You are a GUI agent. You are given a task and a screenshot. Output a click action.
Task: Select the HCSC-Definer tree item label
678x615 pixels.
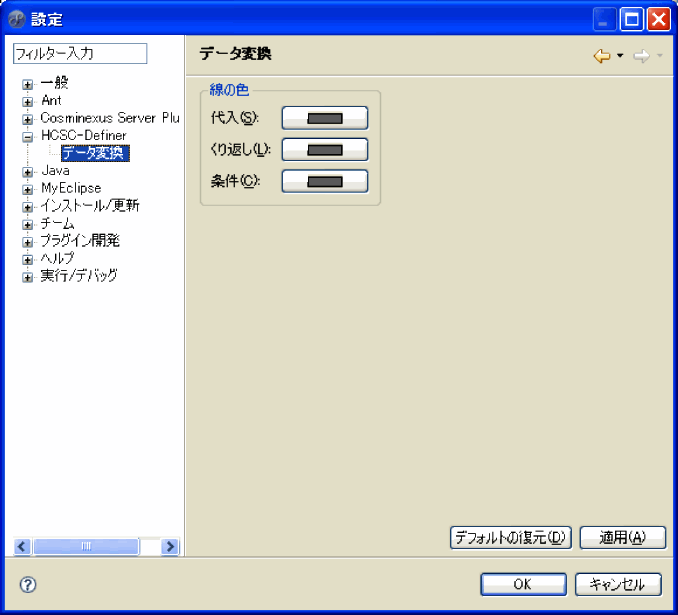(x=84, y=135)
